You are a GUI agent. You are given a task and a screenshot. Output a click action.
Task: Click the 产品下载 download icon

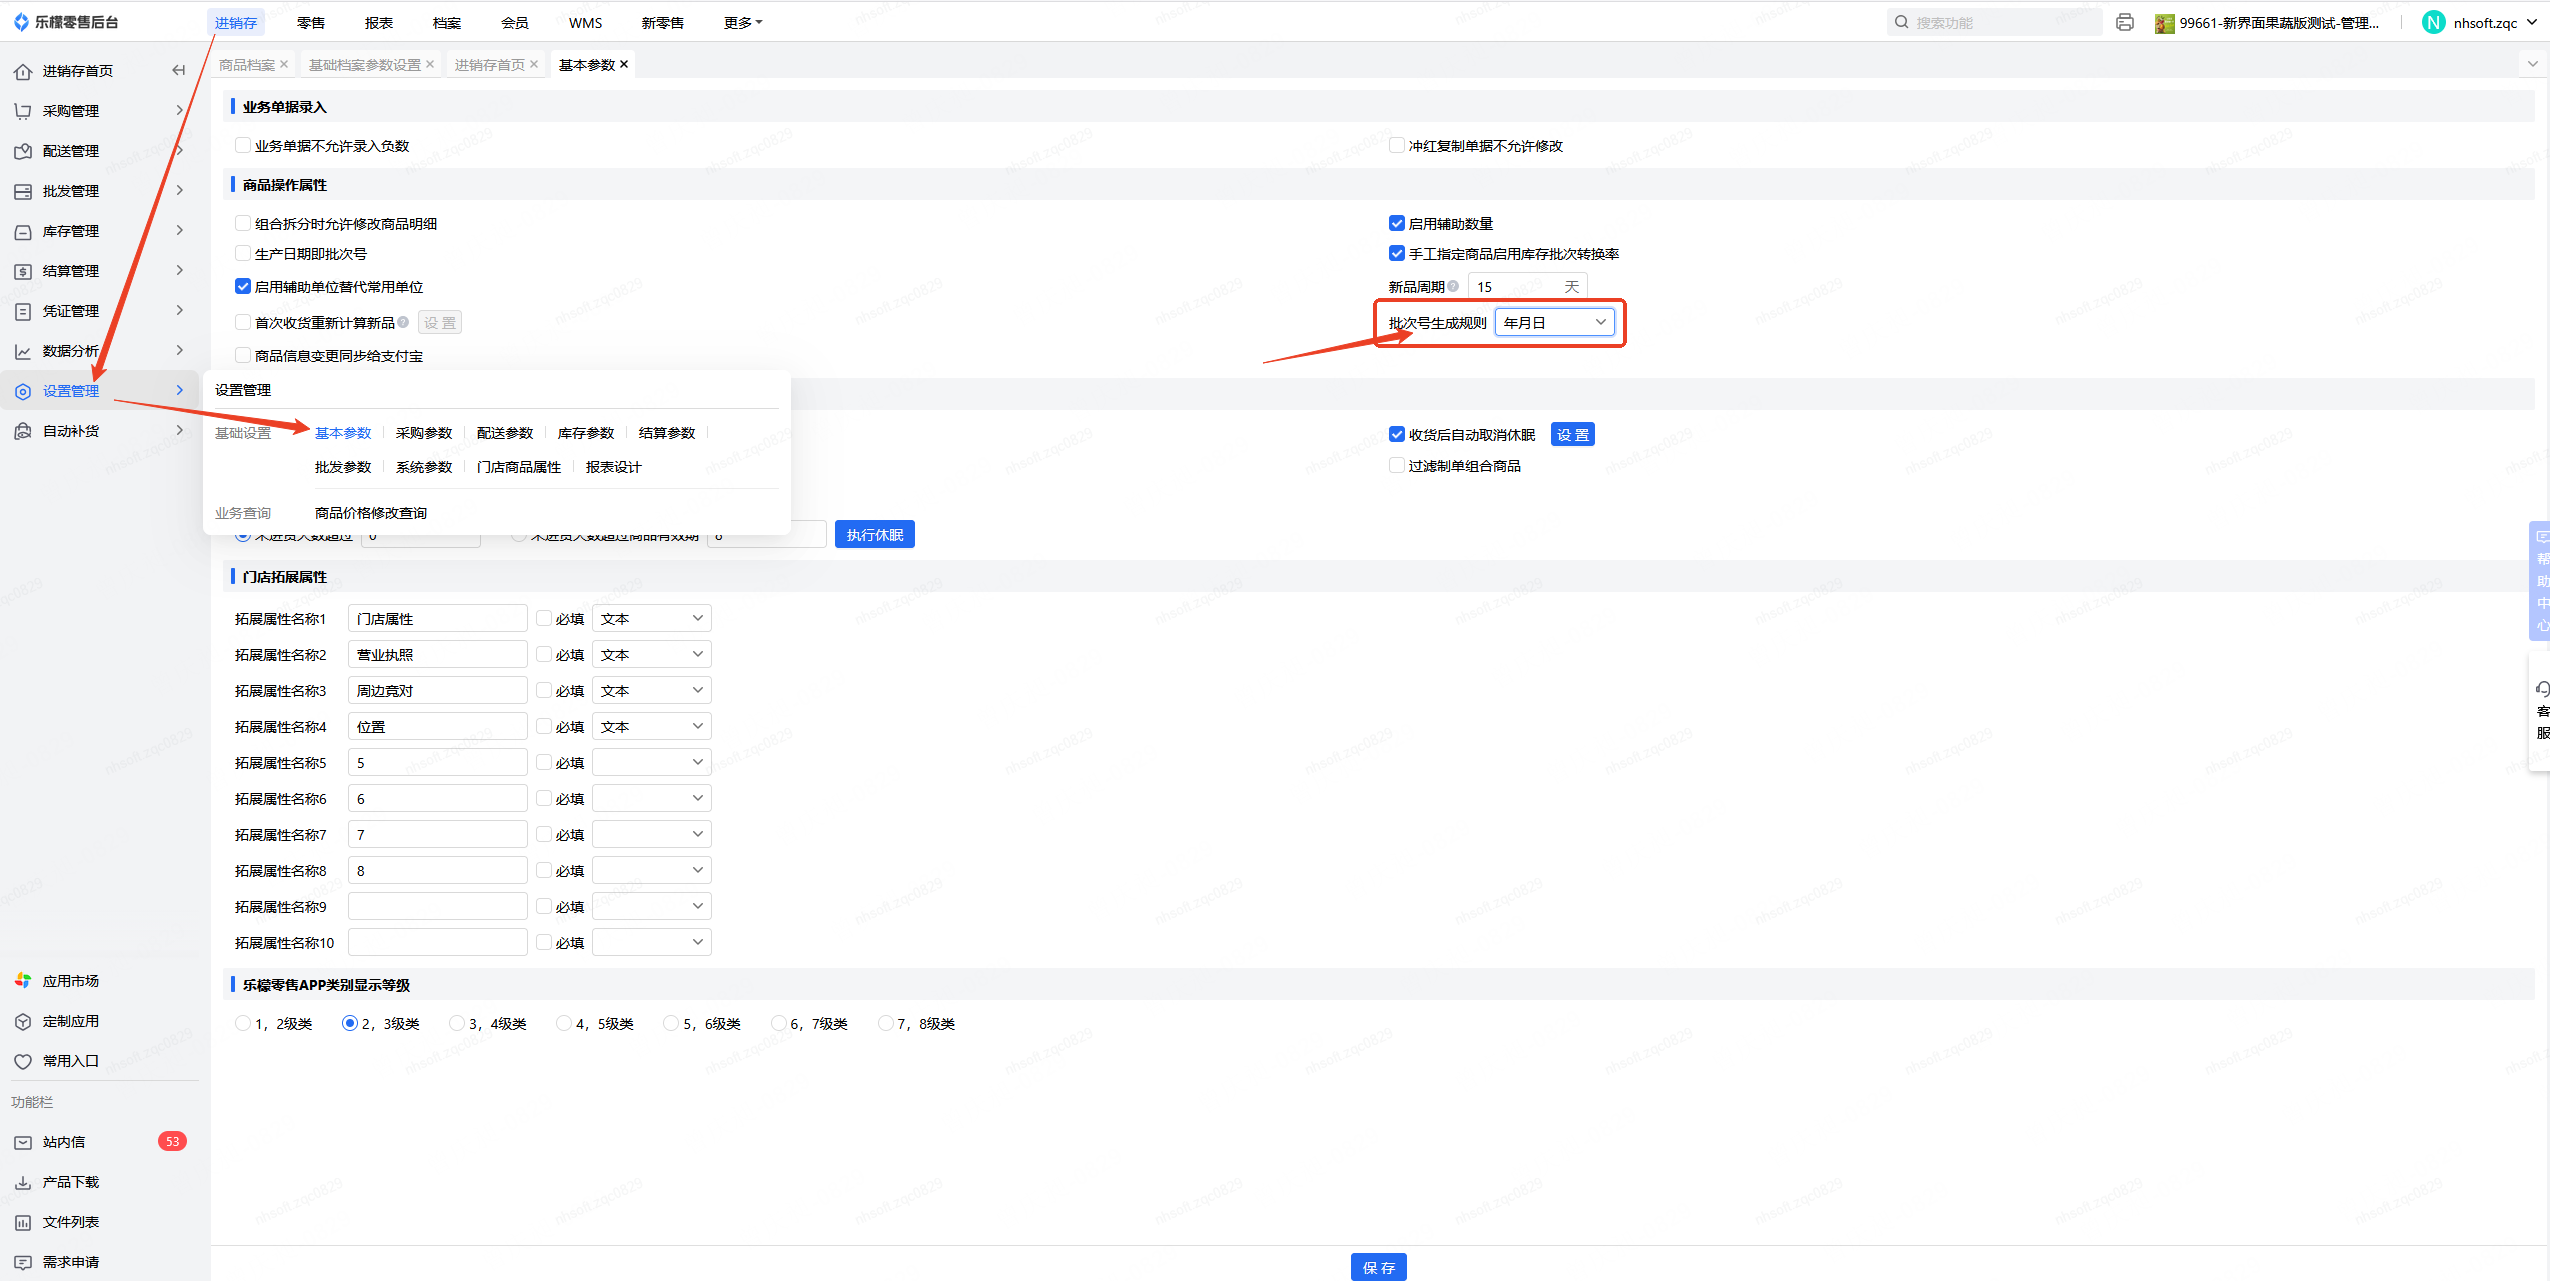23,1182
